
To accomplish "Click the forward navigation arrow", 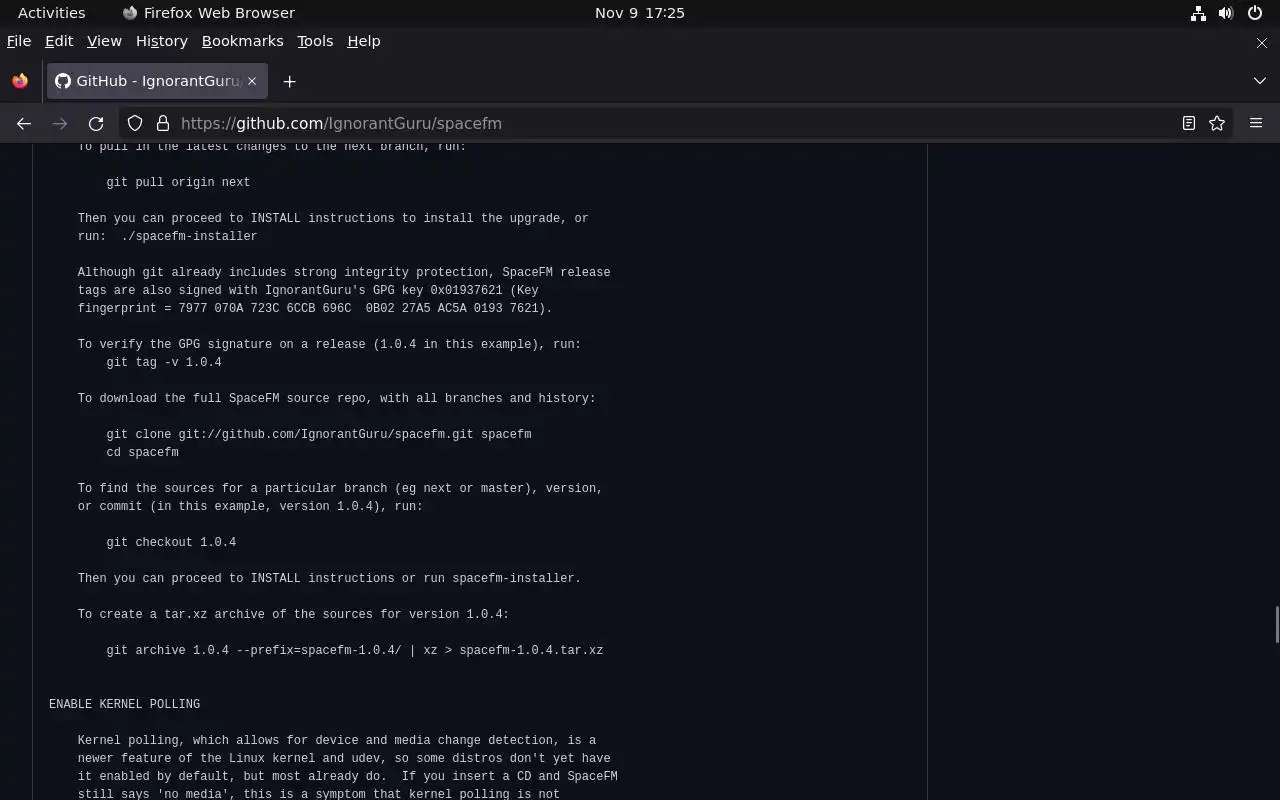I will (60, 123).
